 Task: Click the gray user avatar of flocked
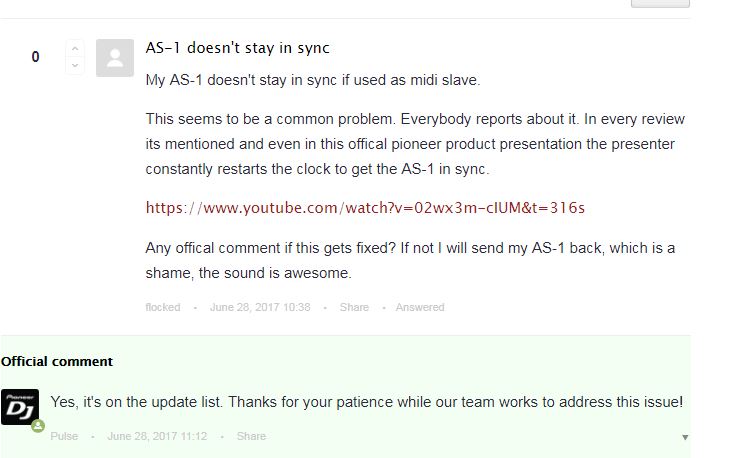[115, 58]
